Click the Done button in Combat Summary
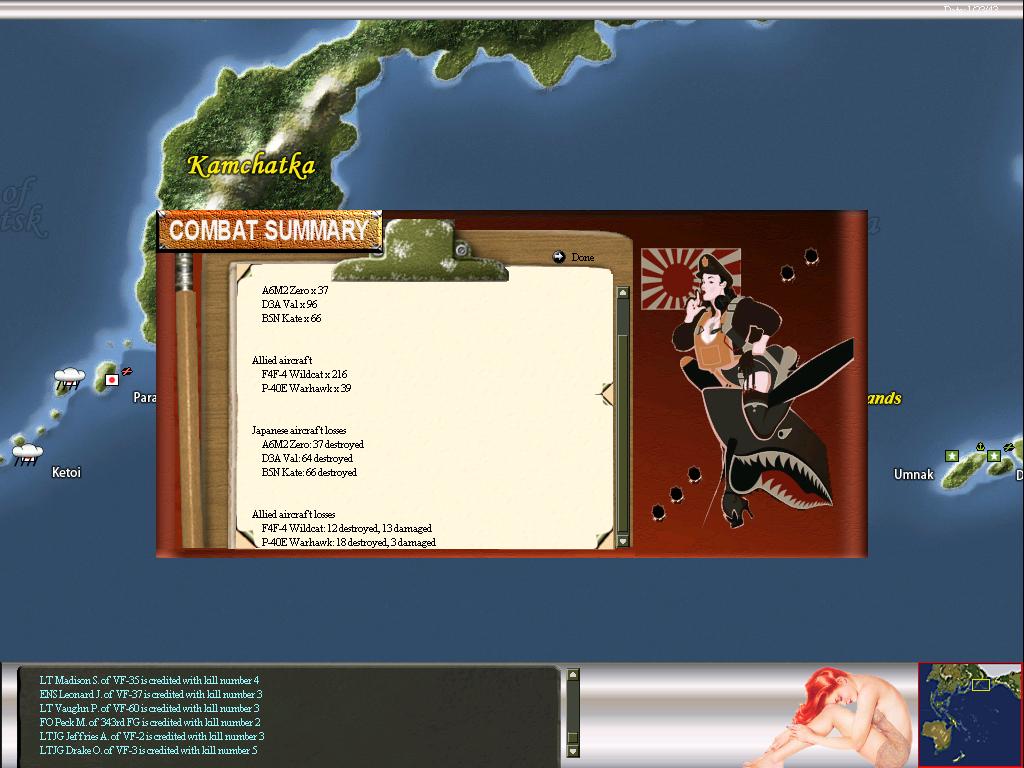 pyautogui.click(x=582, y=257)
